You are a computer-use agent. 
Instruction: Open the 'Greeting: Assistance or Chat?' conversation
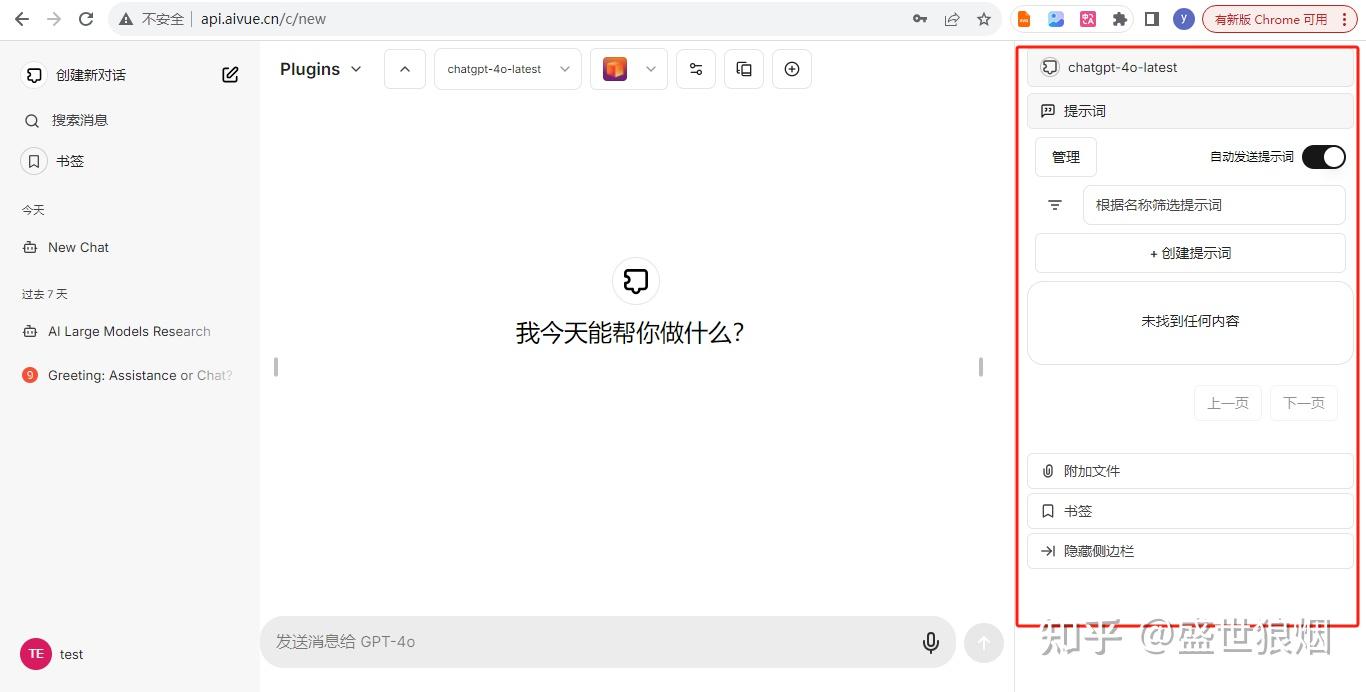click(130, 375)
